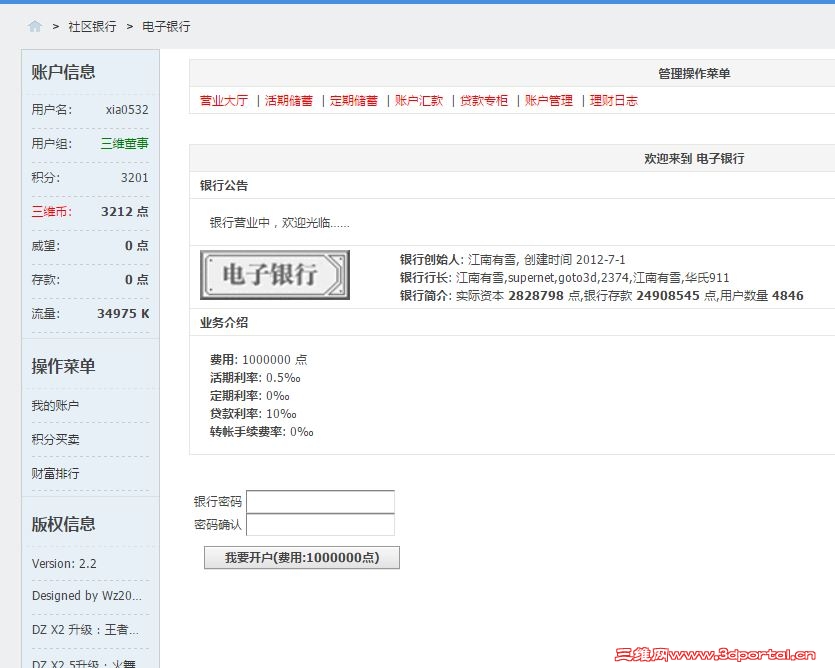Click the 费用: 1000000 点 line

[259, 360]
